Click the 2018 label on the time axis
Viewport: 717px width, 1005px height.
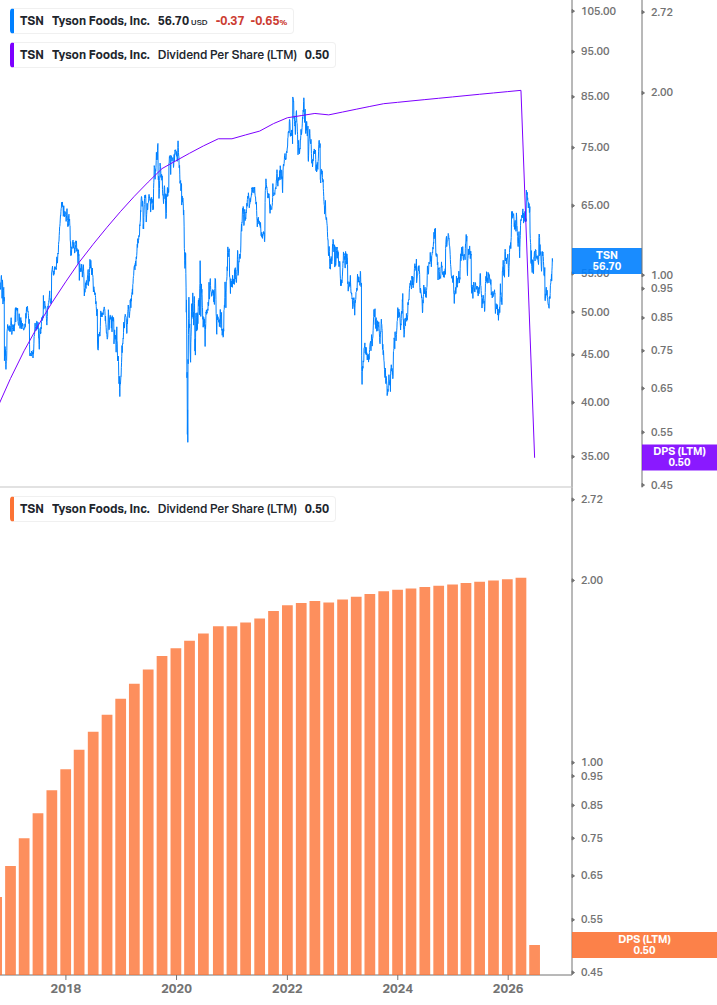coord(66,988)
